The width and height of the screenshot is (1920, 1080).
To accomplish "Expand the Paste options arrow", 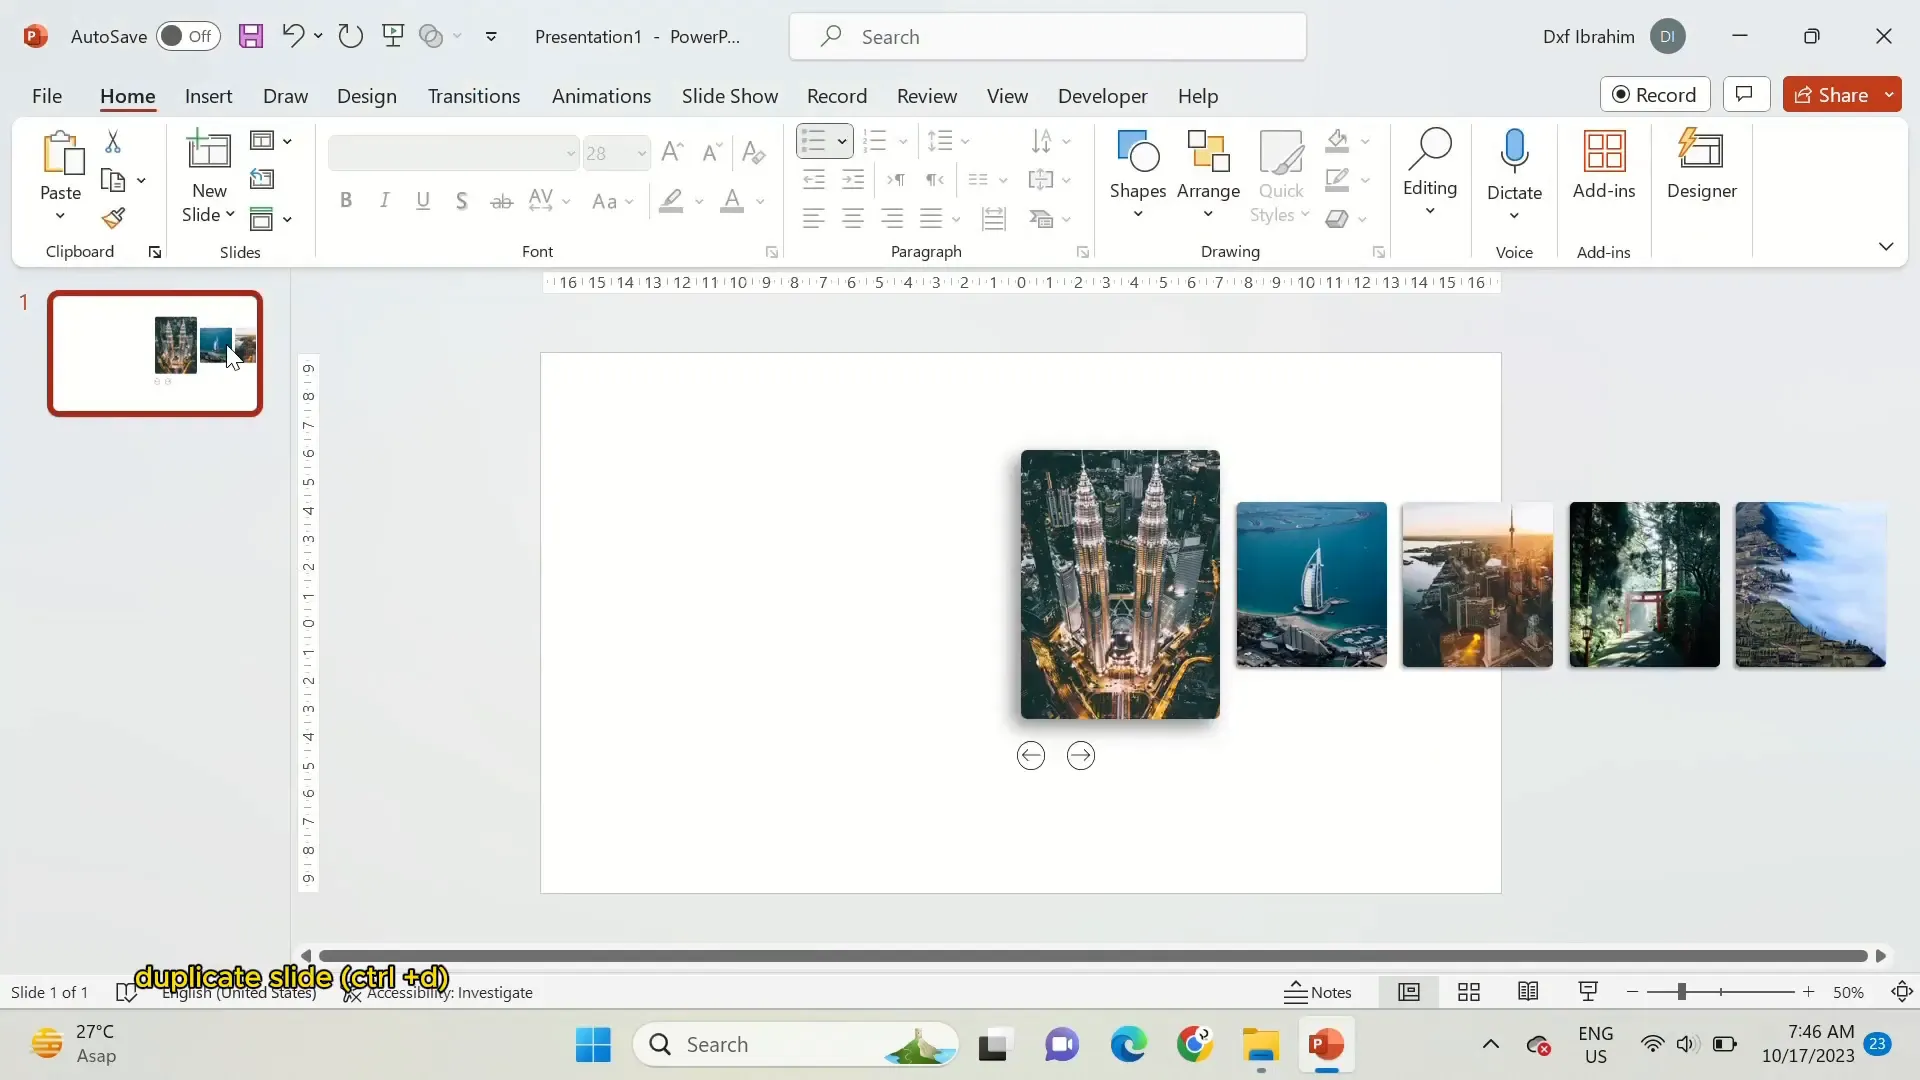I will point(60,216).
